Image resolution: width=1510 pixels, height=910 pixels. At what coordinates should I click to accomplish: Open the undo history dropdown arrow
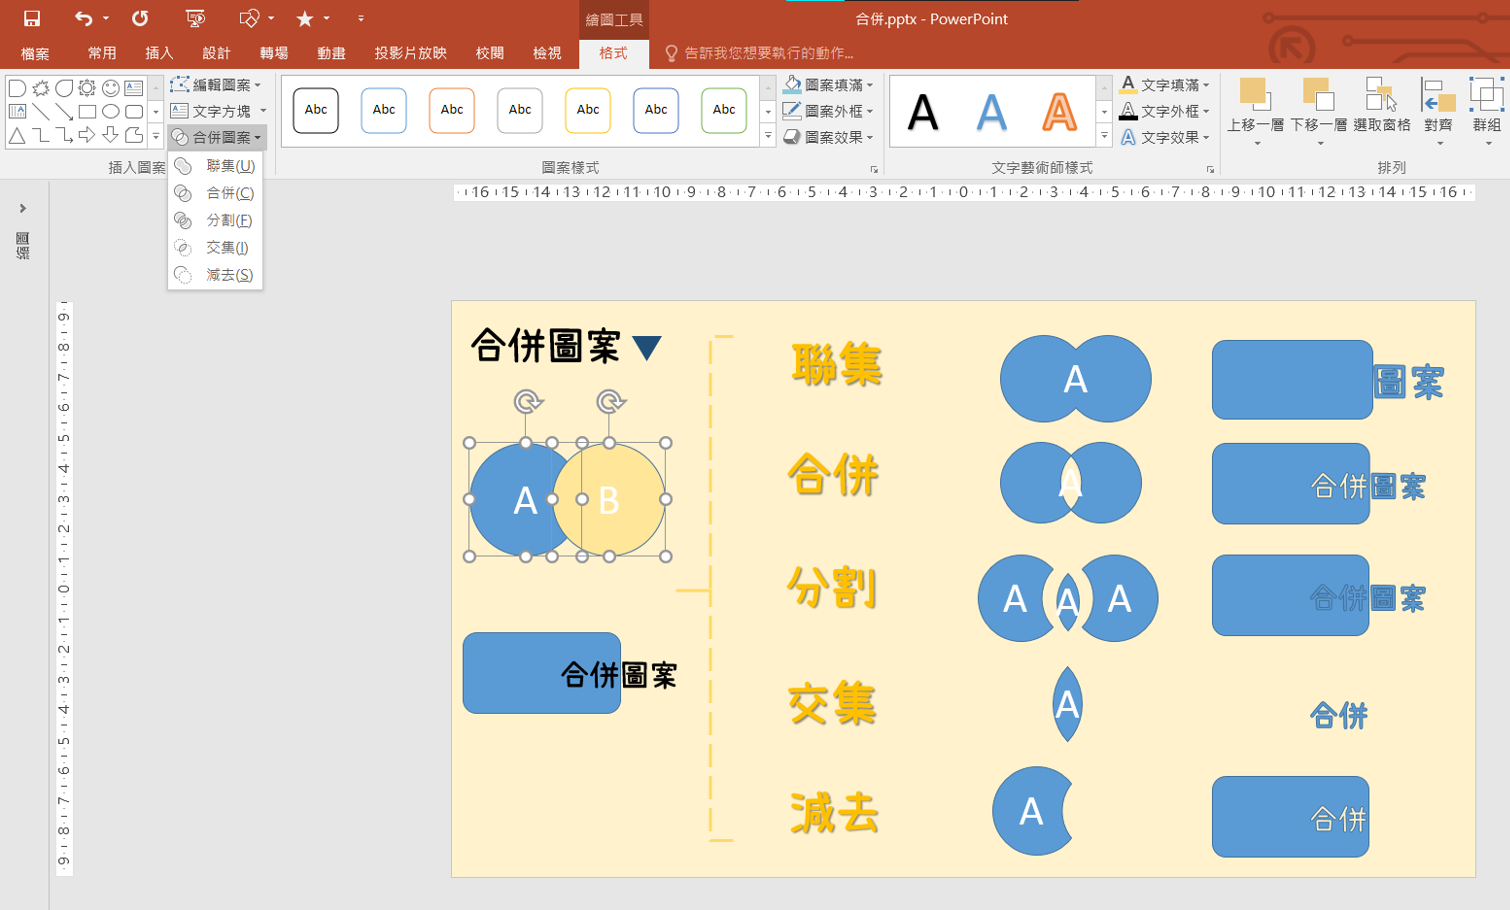click(106, 18)
